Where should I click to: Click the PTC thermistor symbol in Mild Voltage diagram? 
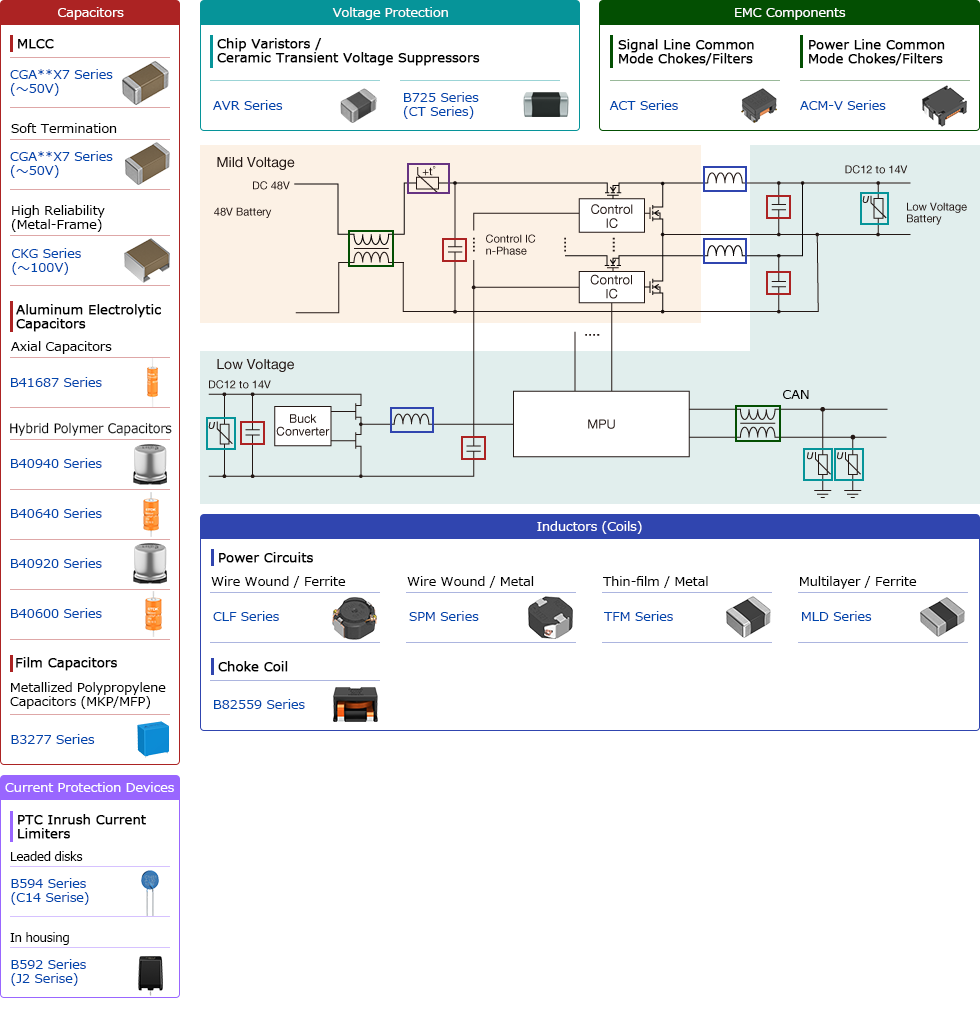[428, 179]
